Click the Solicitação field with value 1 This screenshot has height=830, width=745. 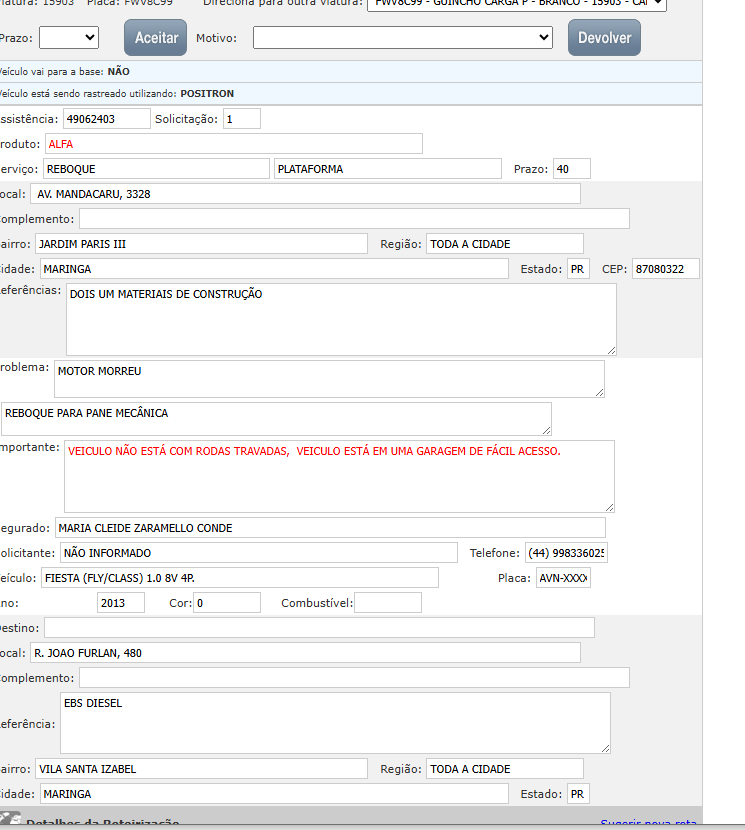(x=241, y=119)
